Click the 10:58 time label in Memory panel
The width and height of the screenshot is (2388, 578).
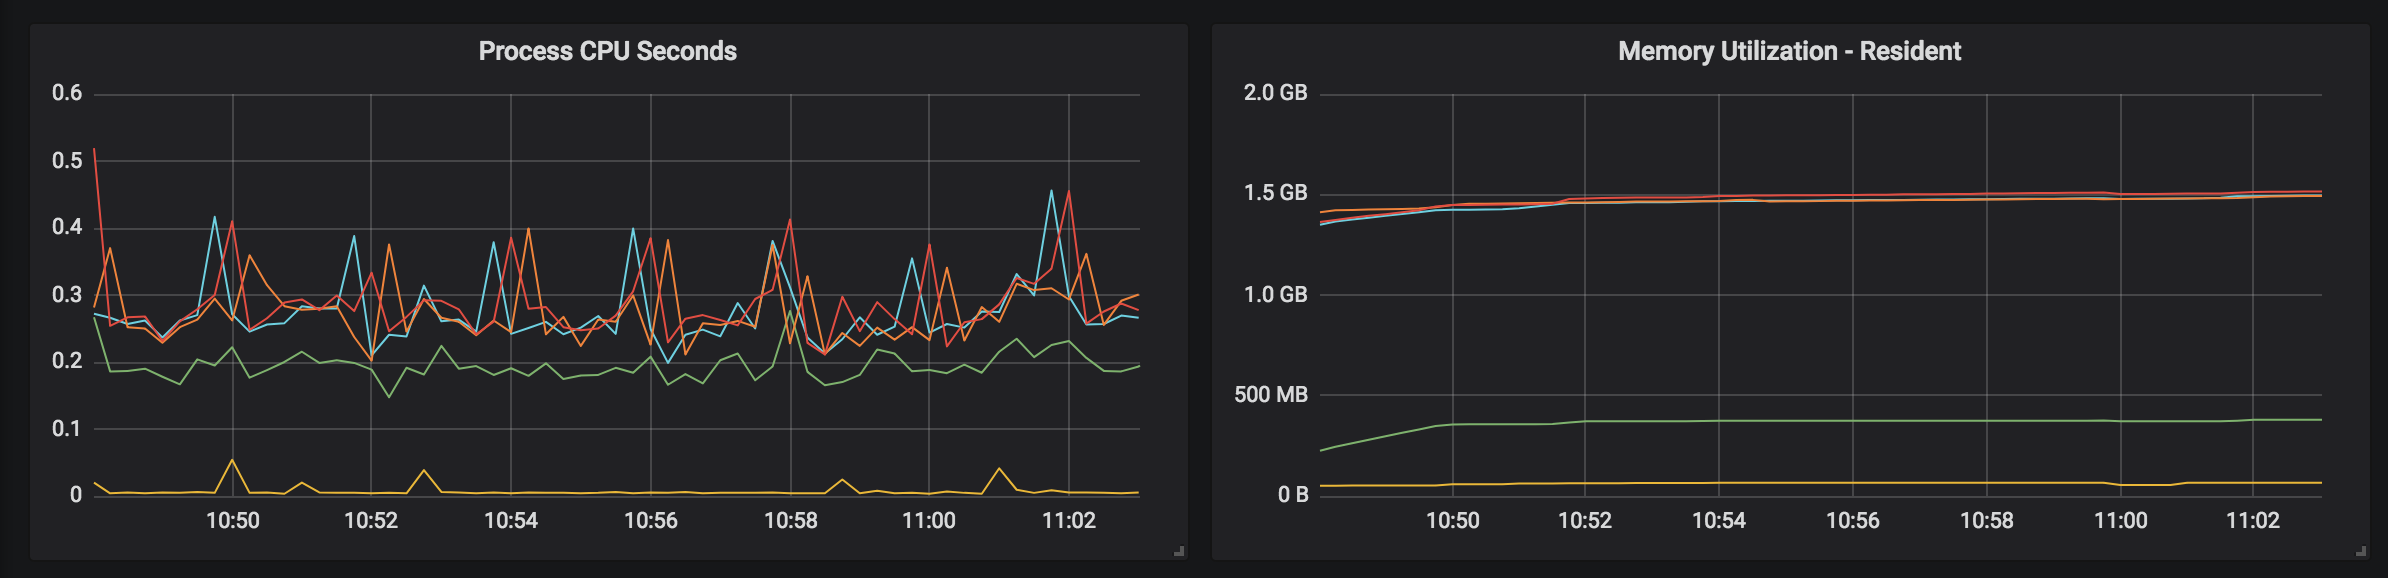pyautogui.click(x=1987, y=521)
